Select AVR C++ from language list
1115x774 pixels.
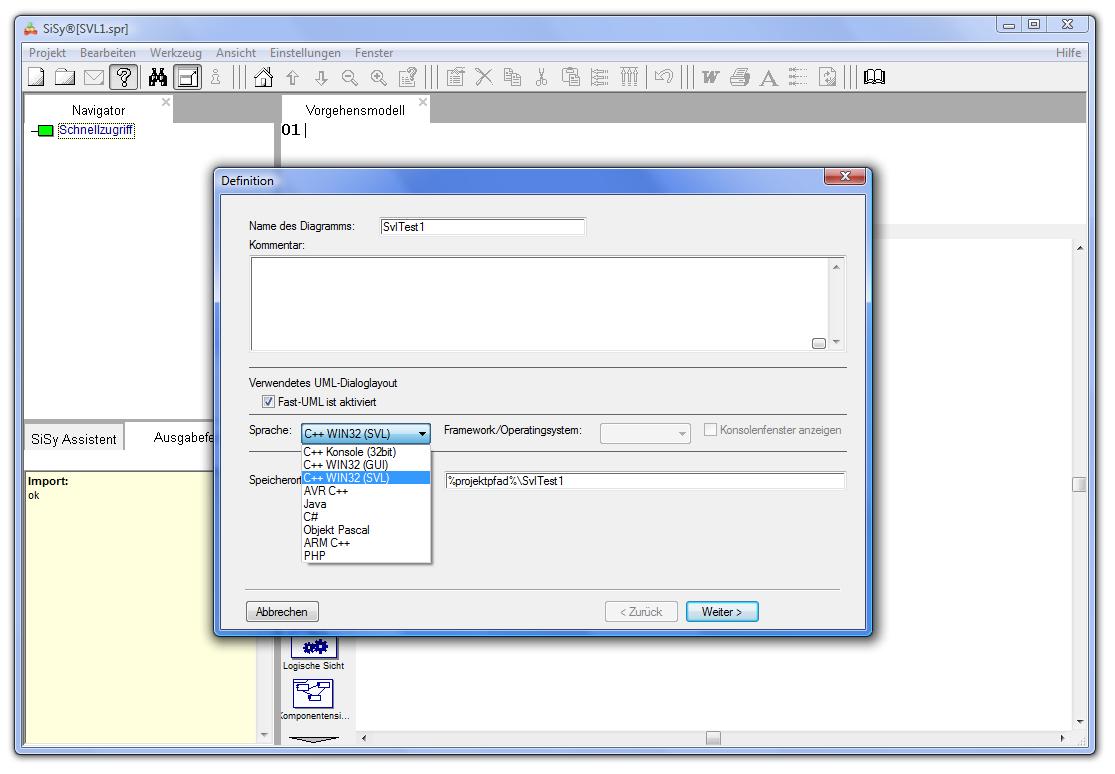tap(326, 491)
